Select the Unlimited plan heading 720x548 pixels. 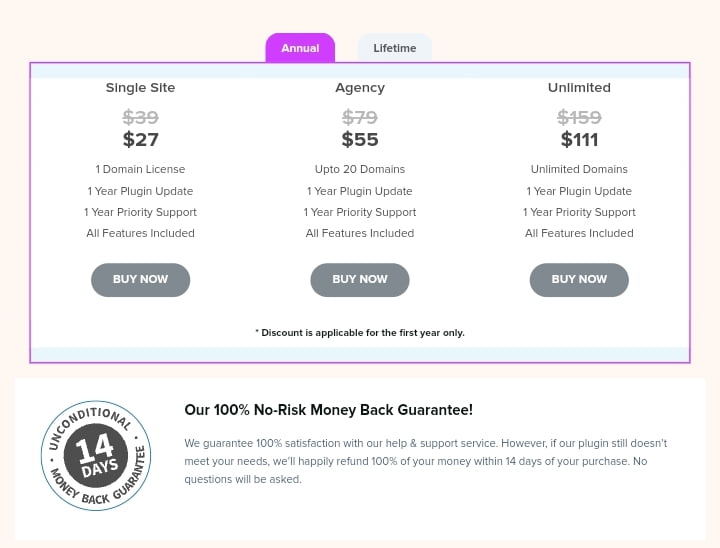coord(579,88)
